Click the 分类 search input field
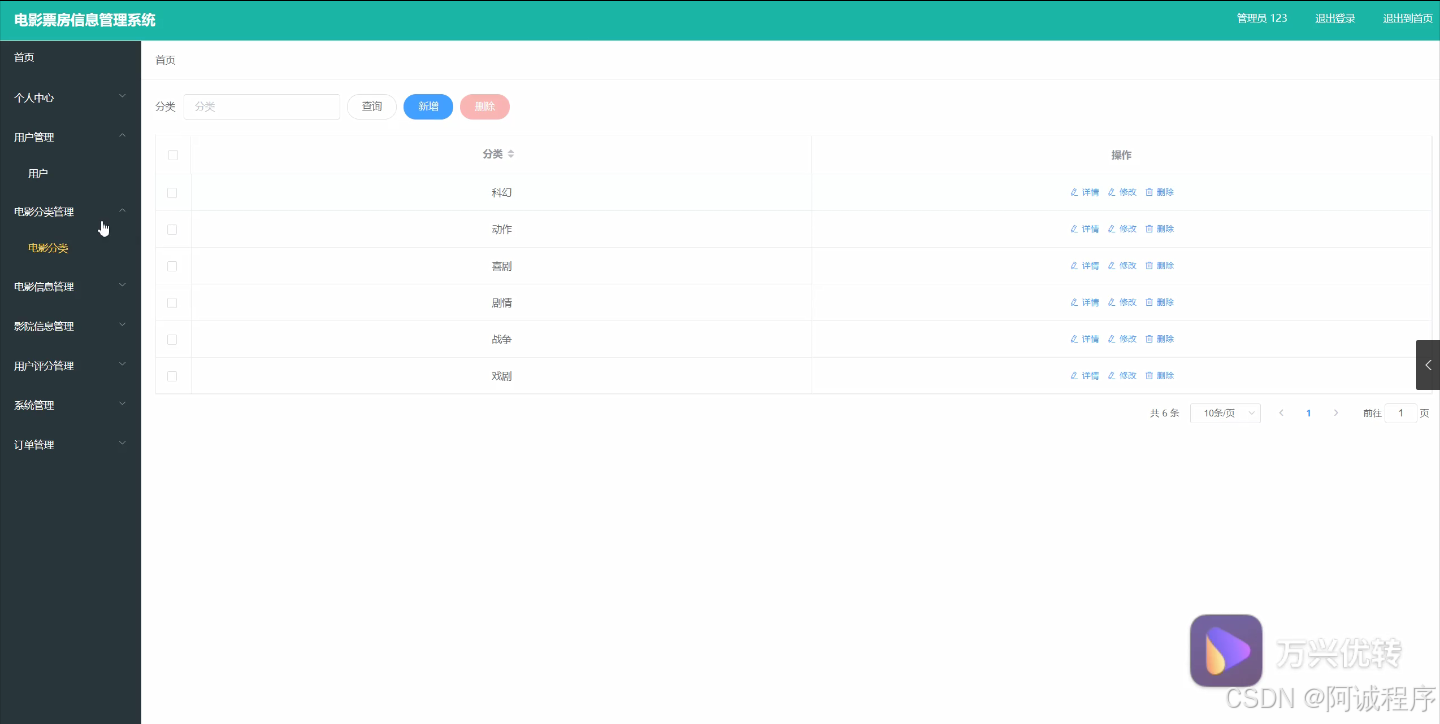1440x724 pixels. tap(261, 106)
